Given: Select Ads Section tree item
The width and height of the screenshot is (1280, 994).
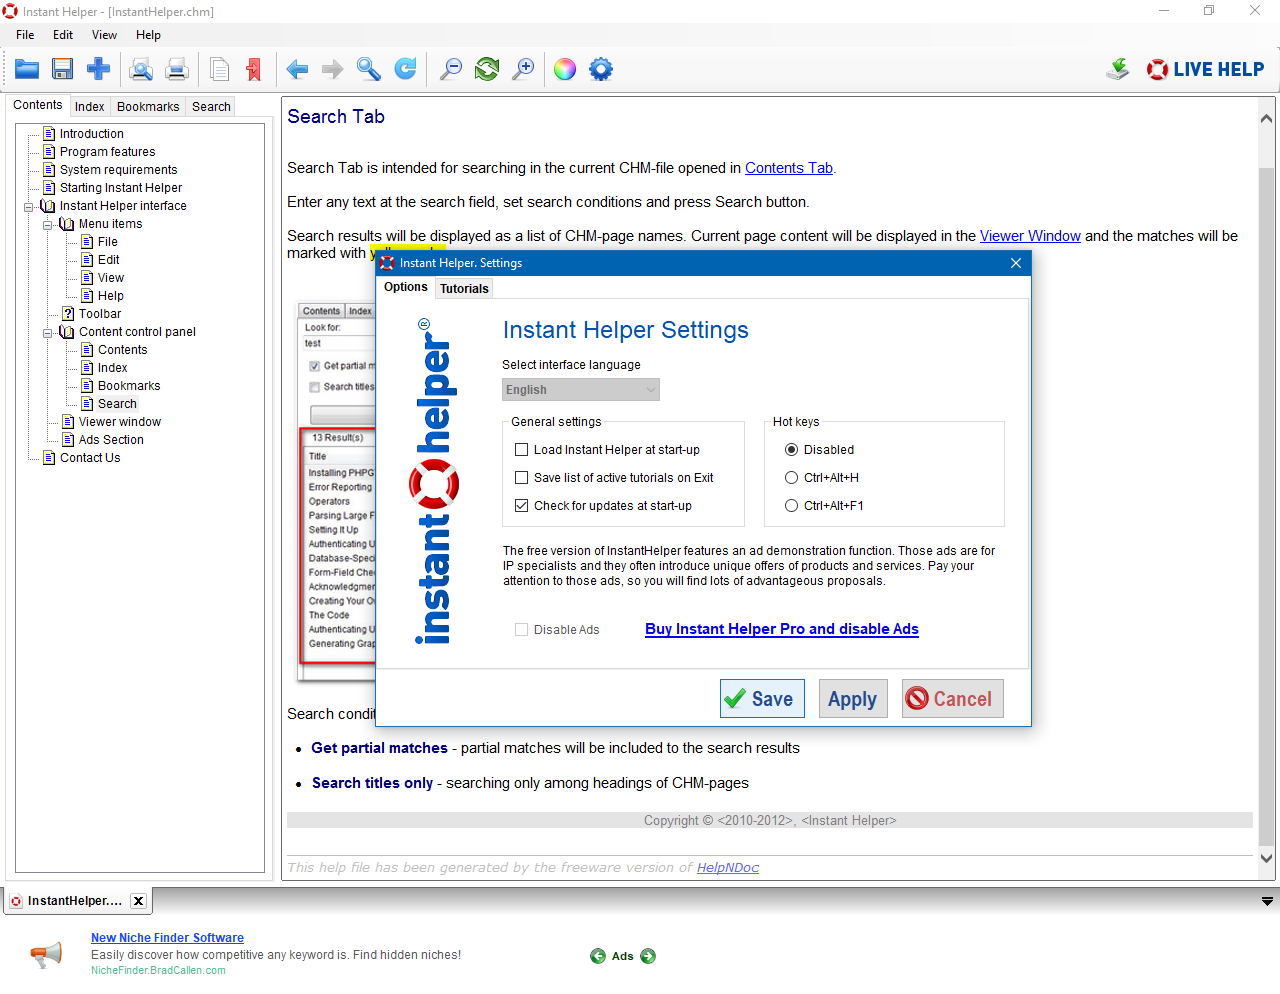Looking at the screenshot, I should [111, 440].
